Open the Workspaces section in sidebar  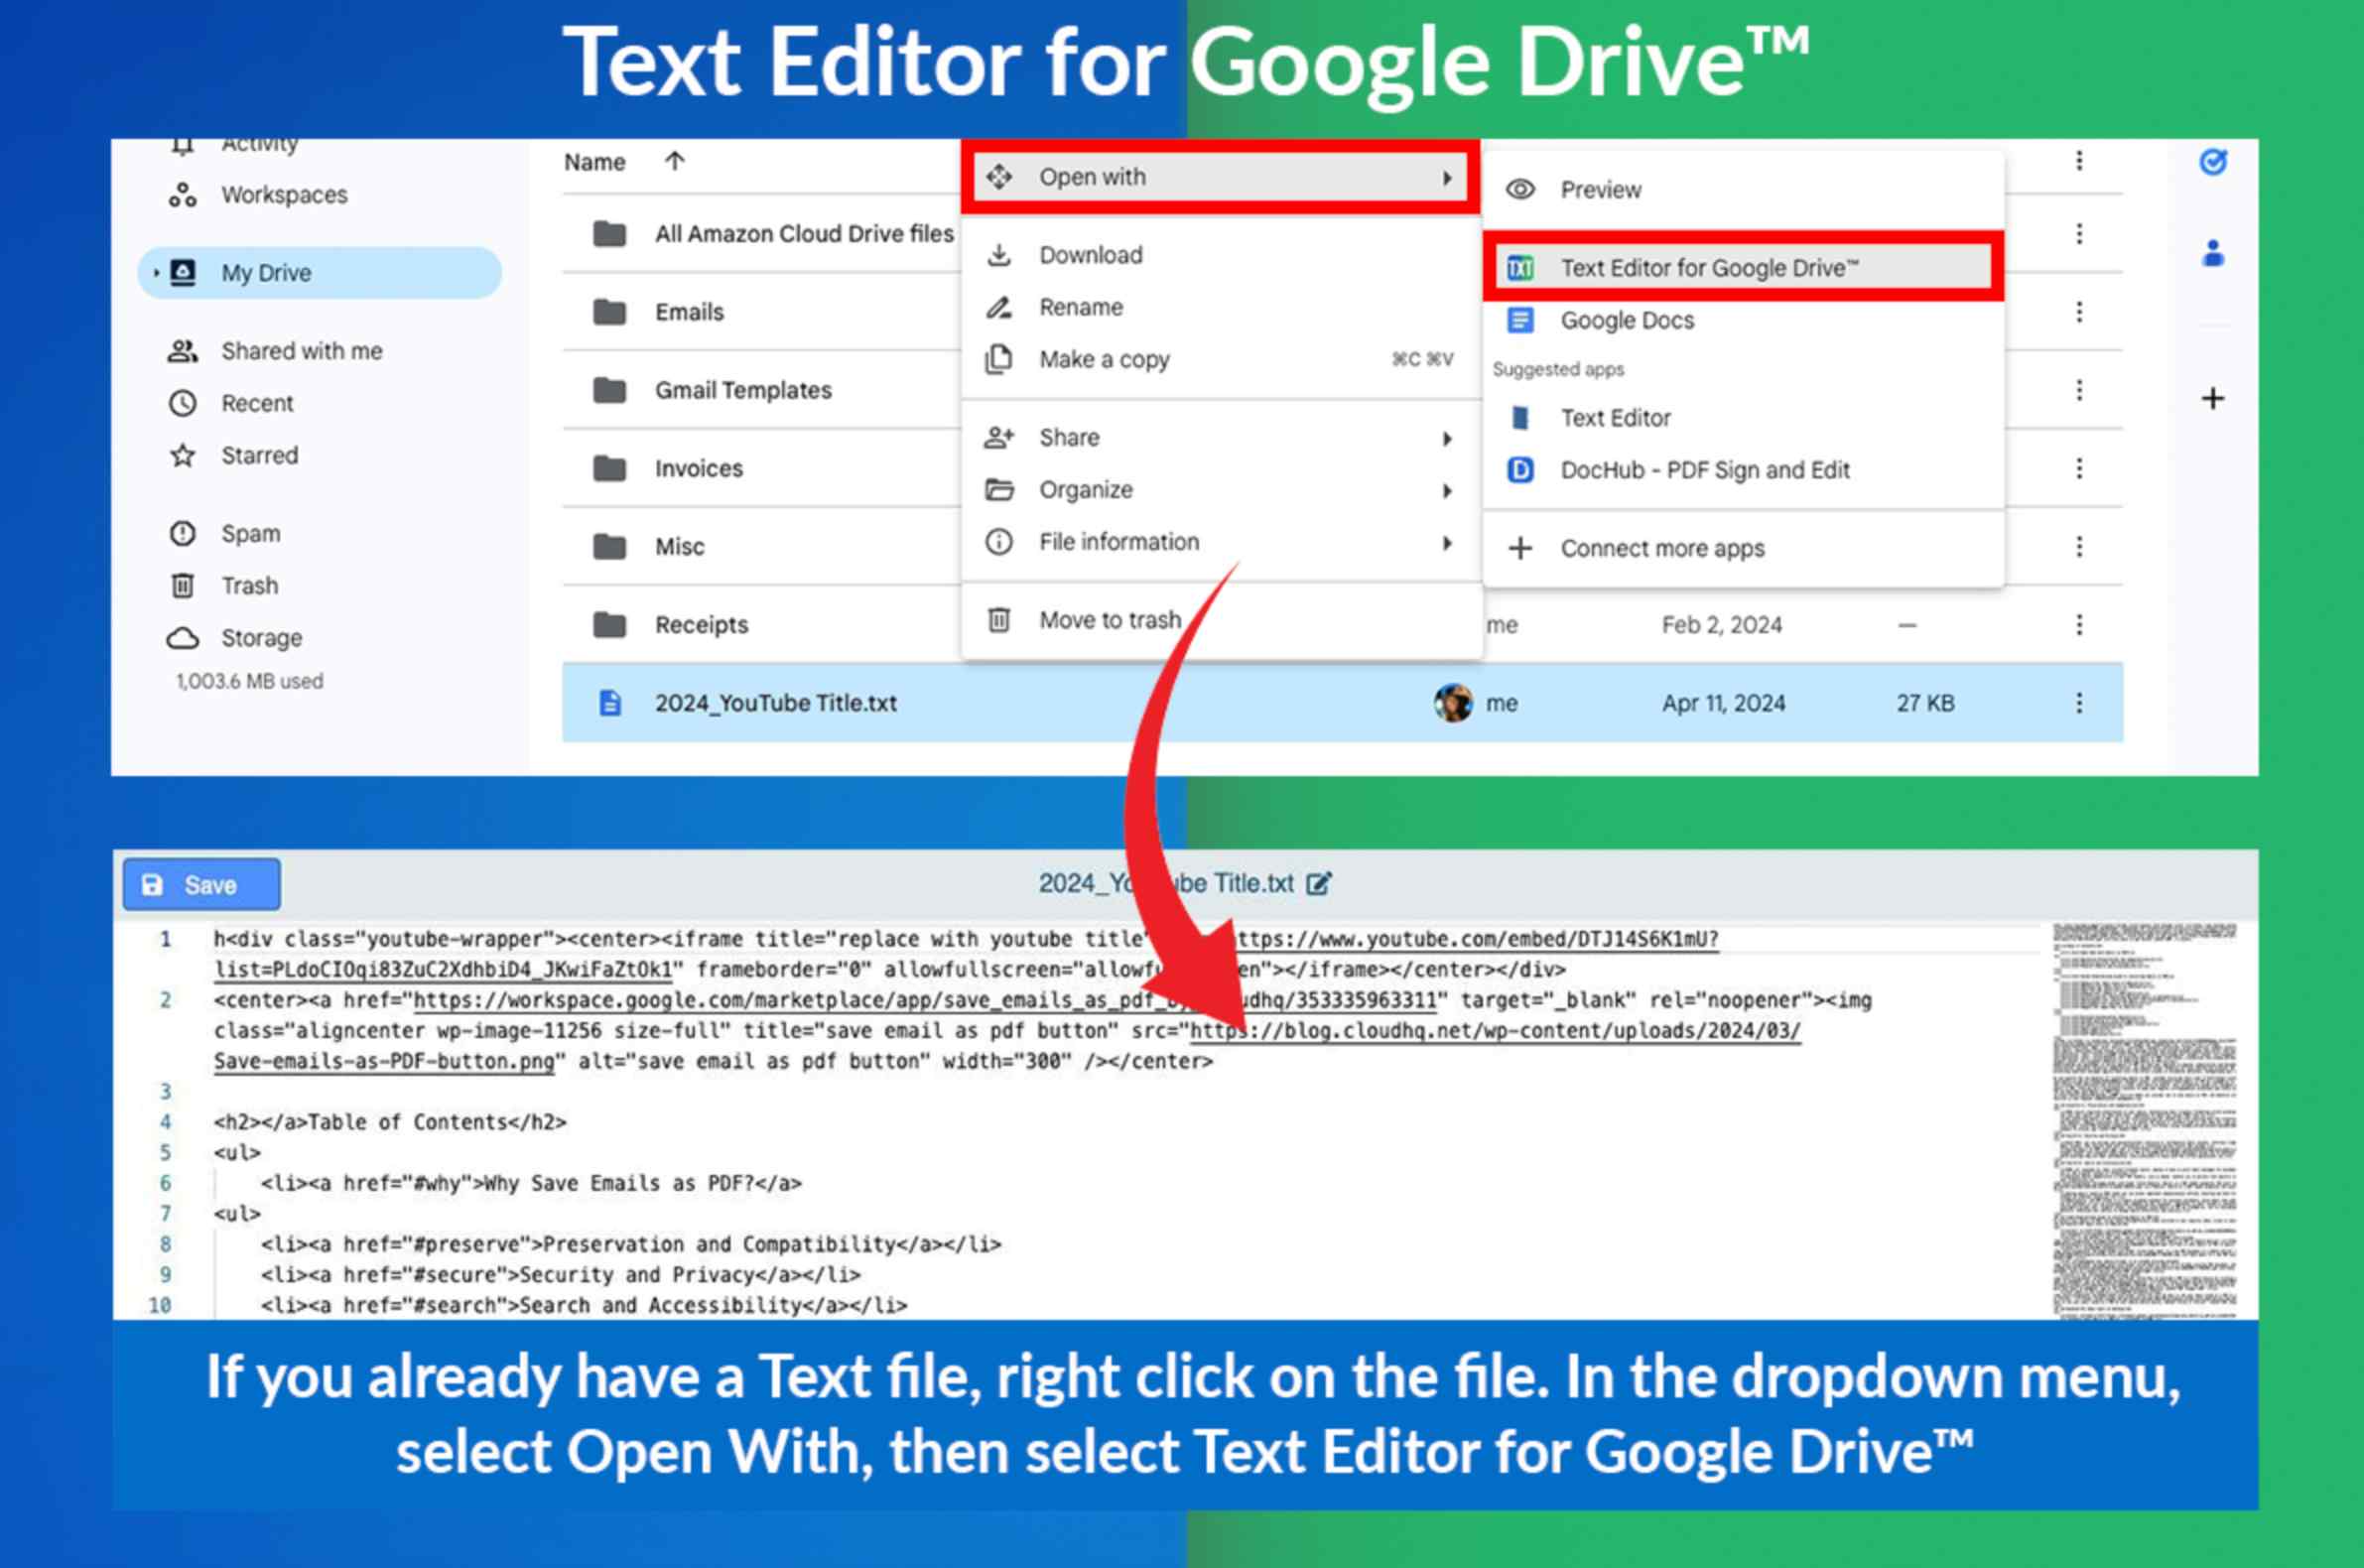284,195
